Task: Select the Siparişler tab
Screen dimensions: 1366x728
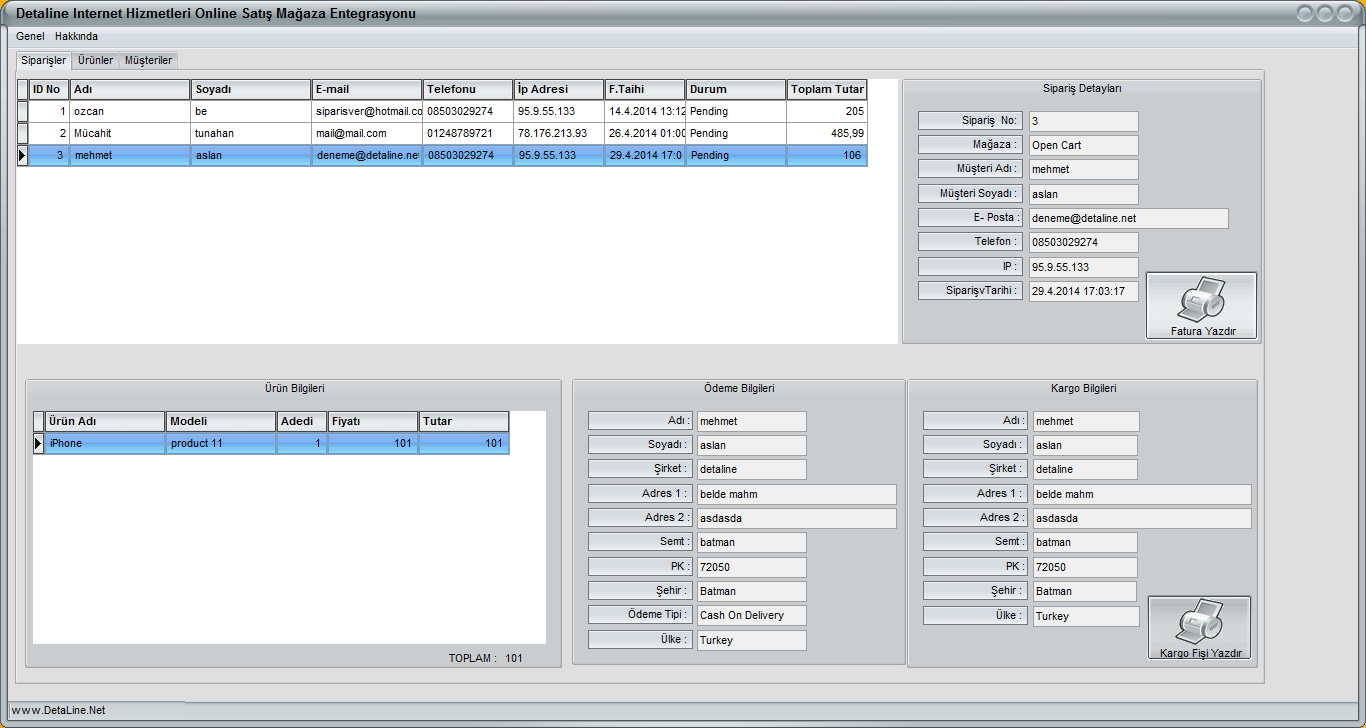Action: [44, 60]
